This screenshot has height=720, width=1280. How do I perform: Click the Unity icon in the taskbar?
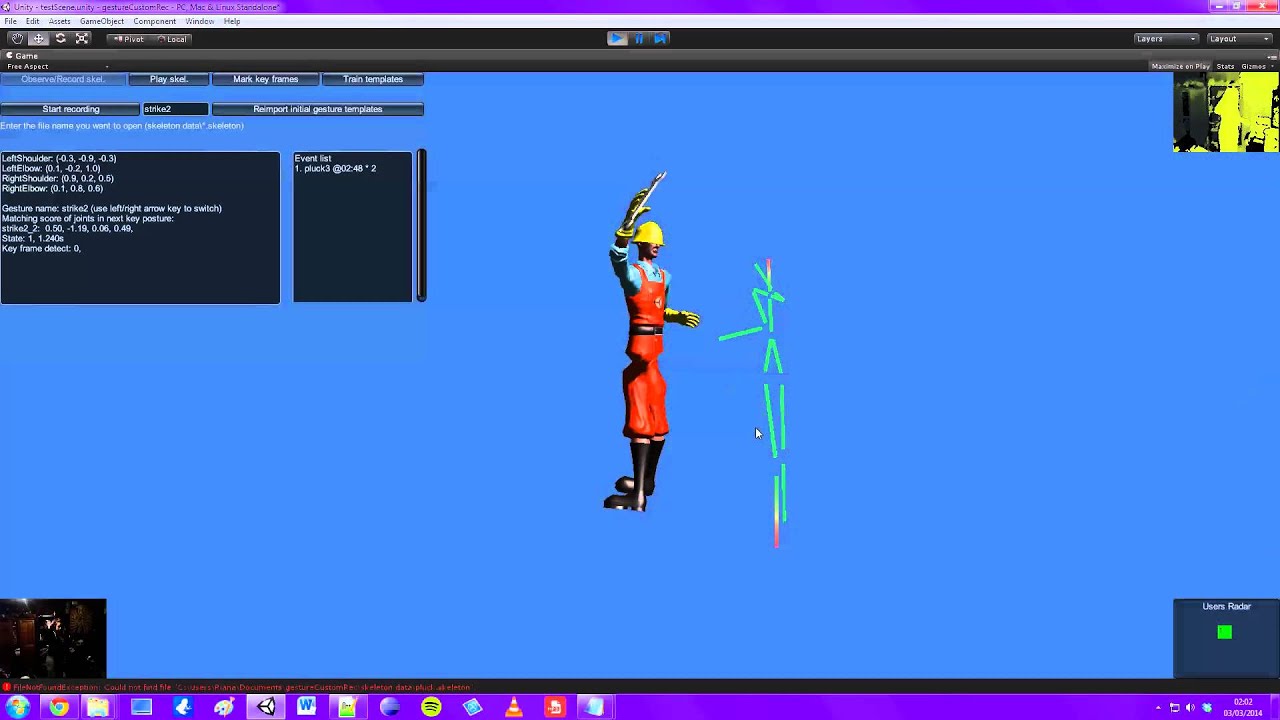pos(266,708)
